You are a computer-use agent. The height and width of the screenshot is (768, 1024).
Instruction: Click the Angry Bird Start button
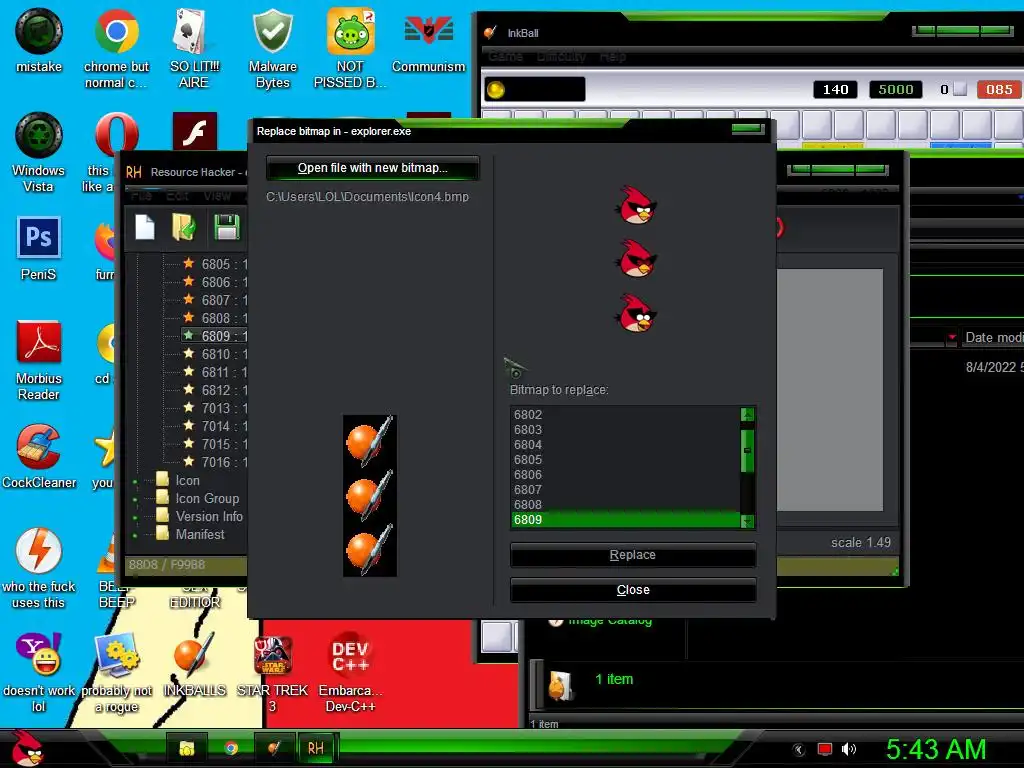click(x=27, y=748)
